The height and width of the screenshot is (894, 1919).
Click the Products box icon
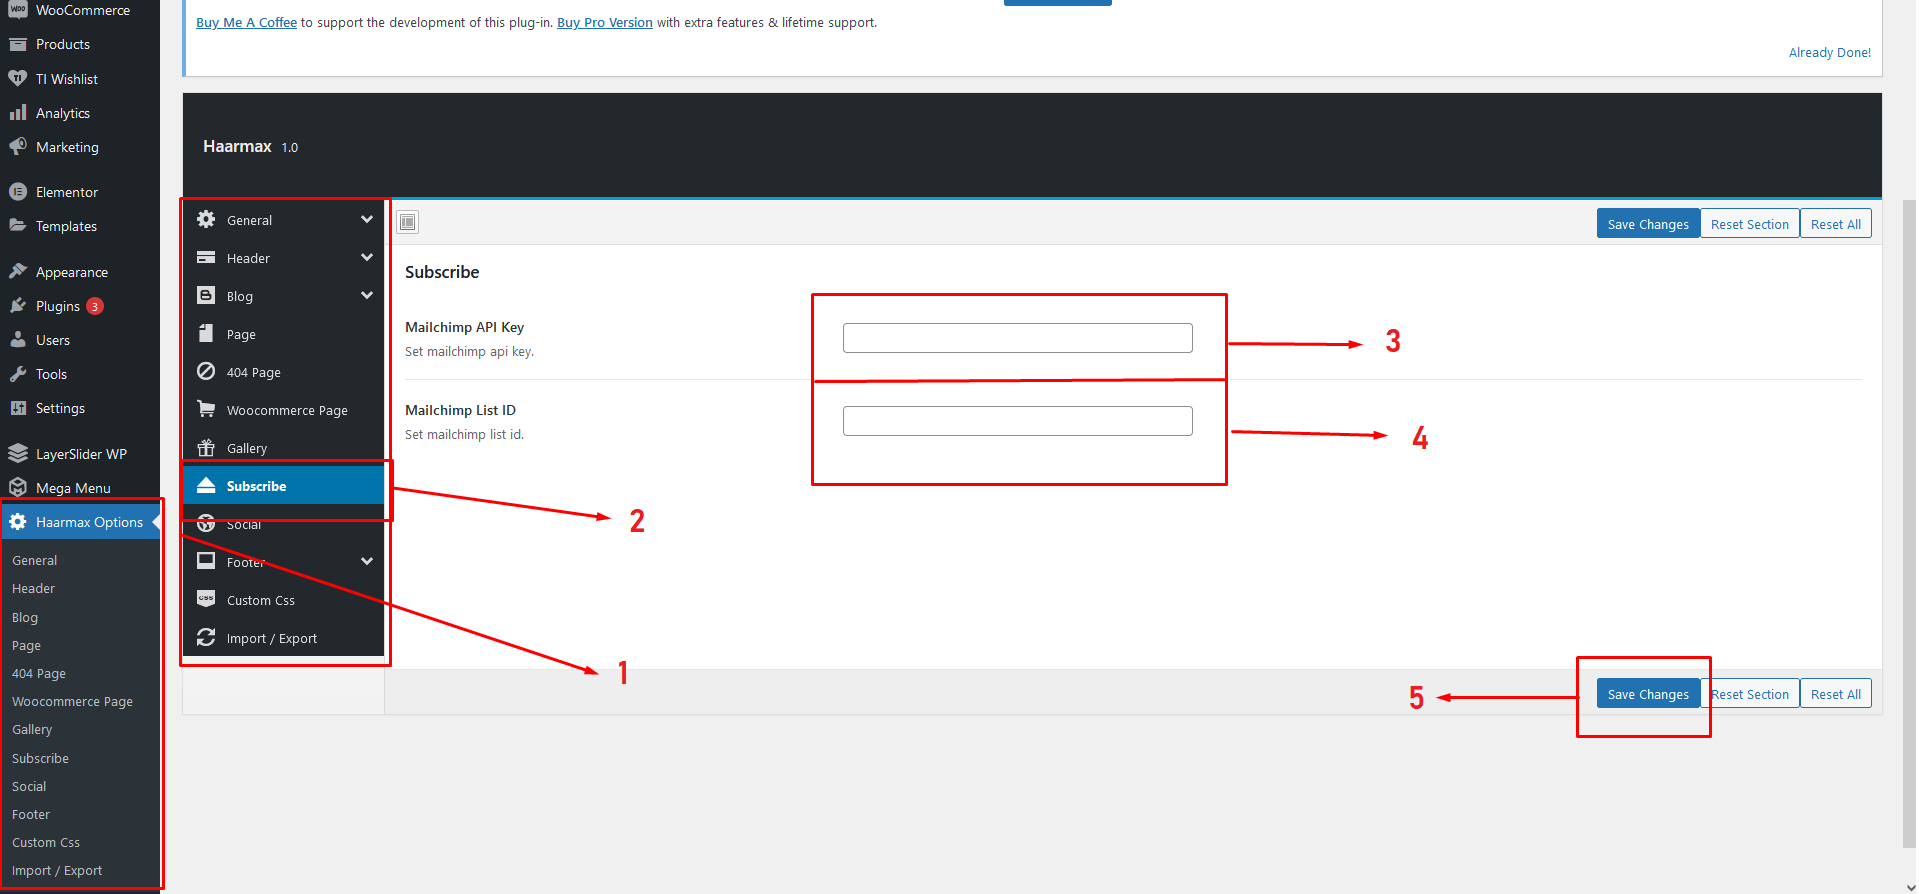(x=18, y=44)
